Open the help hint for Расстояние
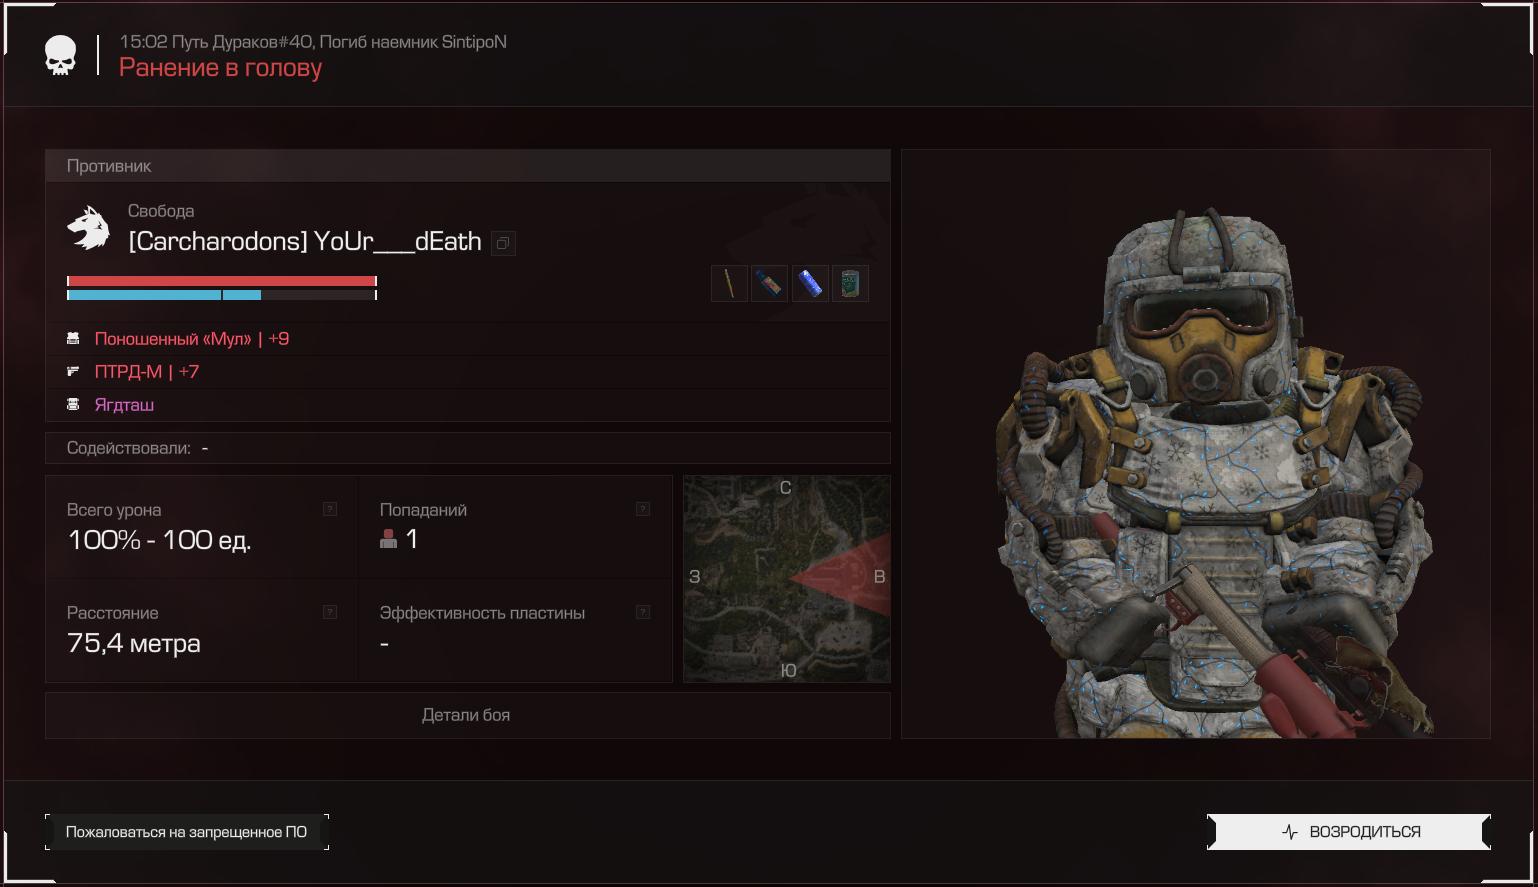Image resolution: width=1538 pixels, height=887 pixels. [330, 612]
